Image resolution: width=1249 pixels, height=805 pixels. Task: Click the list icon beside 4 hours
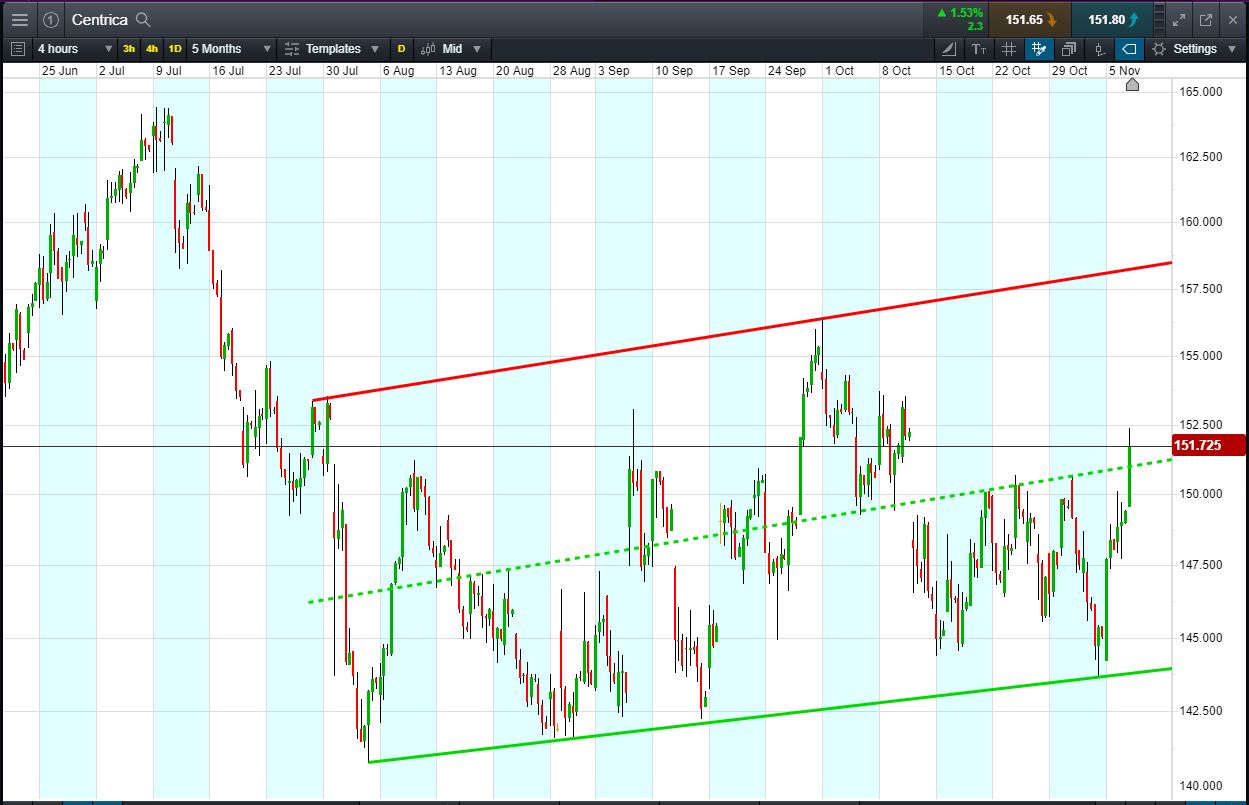tap(17, 48)
